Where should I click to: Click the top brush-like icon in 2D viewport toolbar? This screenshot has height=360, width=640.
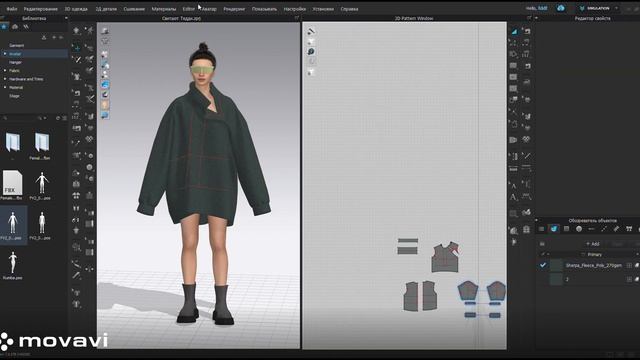tap(311, 31)
